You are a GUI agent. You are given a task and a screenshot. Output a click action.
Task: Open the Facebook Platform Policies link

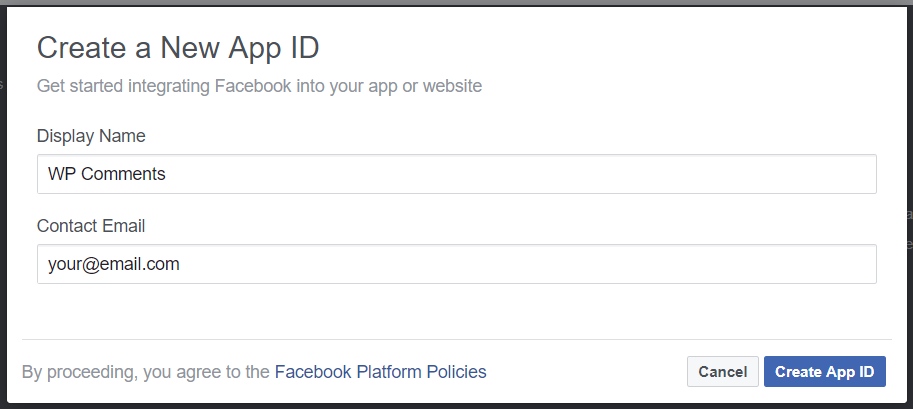click(x=380, y=372)
